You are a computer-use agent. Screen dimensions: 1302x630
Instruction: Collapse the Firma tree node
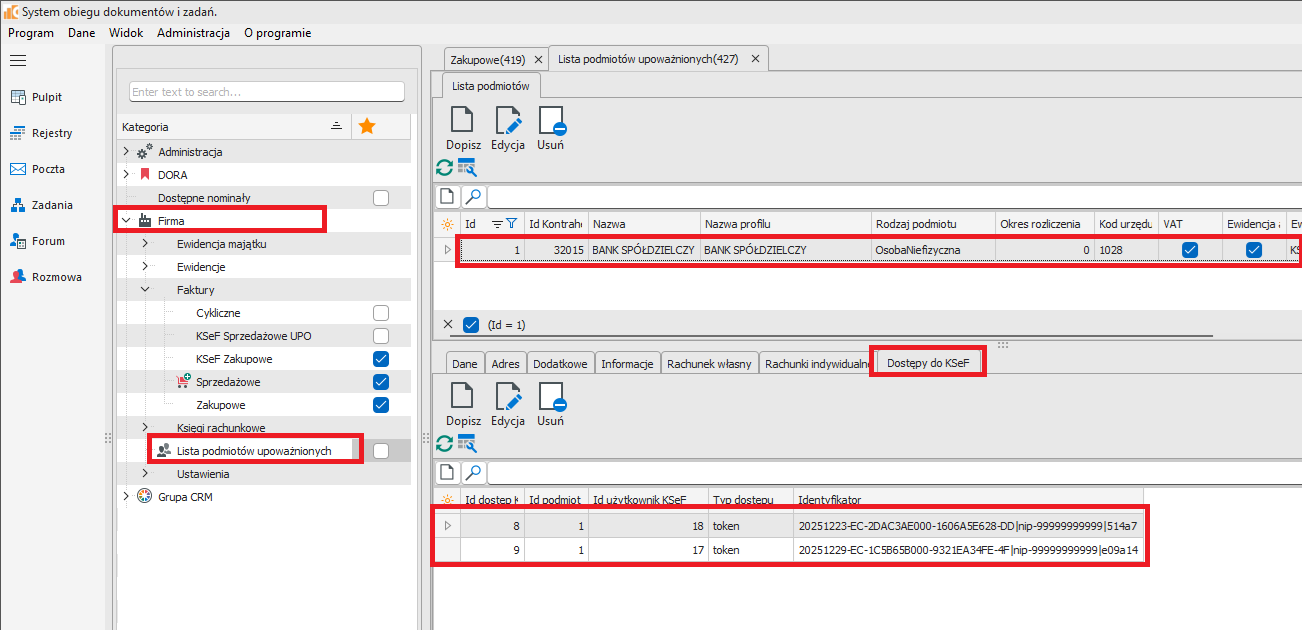pyautogui.click(x=126, y=221)
